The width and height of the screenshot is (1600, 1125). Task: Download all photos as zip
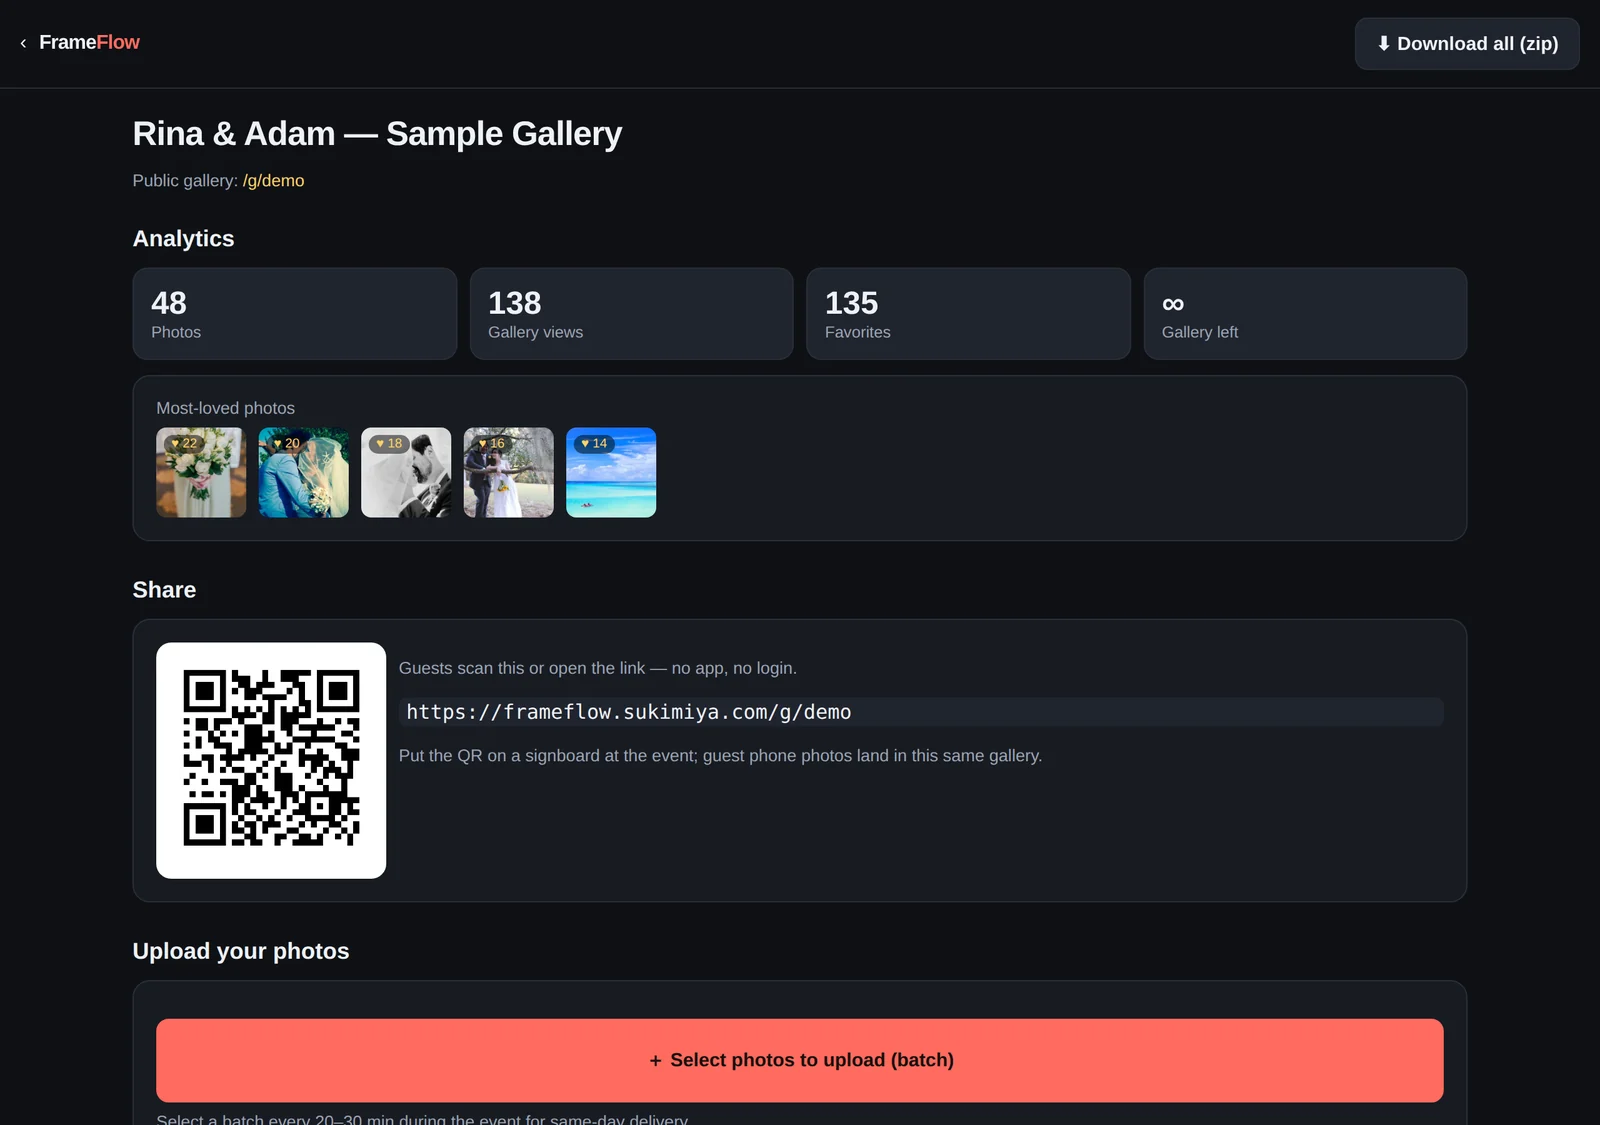pos(1467,44)
